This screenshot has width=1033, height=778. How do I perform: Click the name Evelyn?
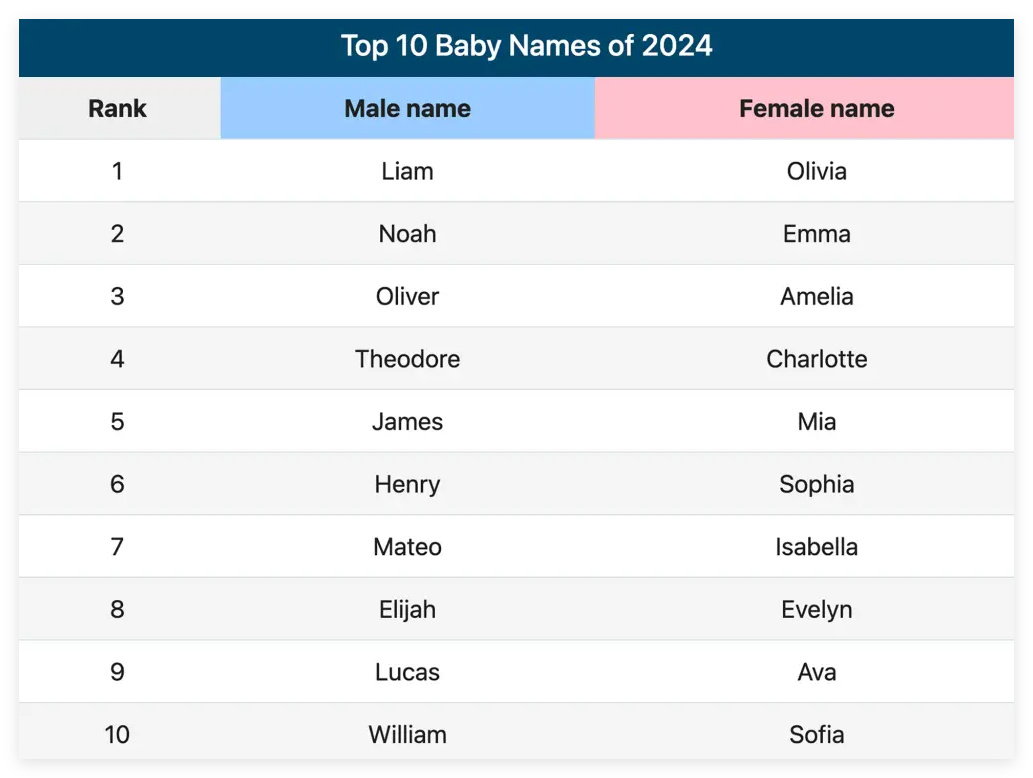[x=816, y=610]
